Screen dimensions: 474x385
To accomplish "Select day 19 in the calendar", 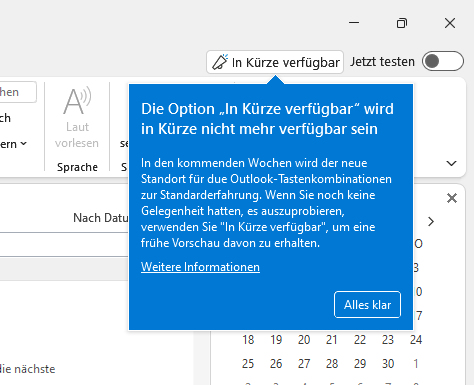I will (x=276, y=340).
